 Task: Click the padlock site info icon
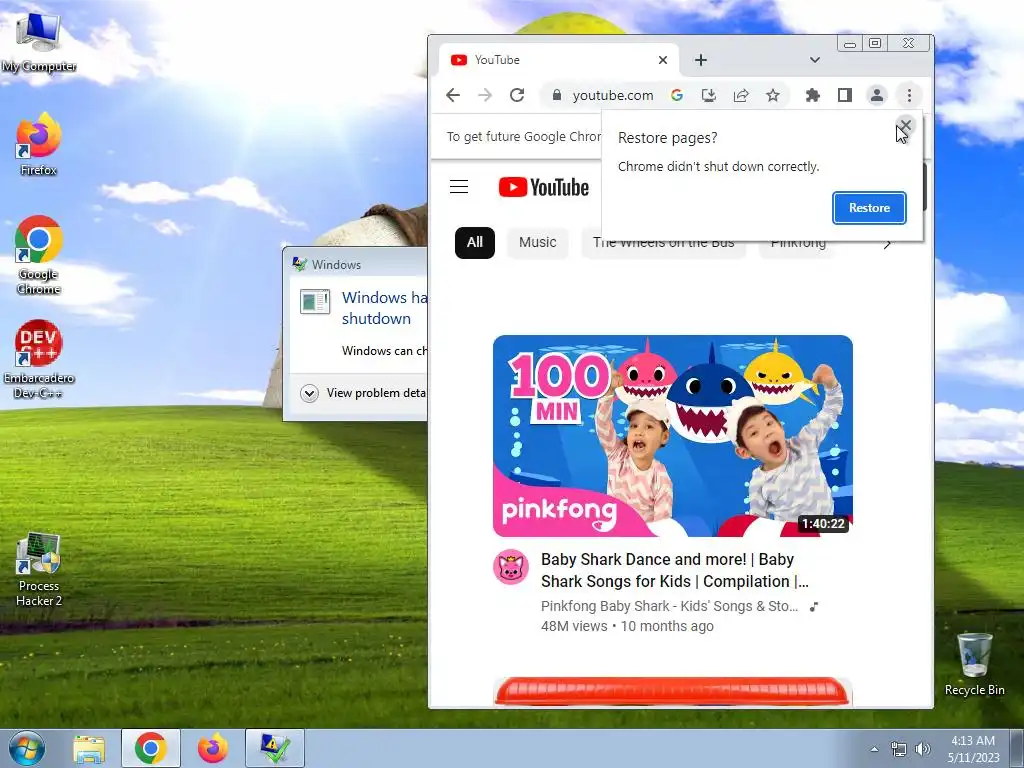(556, 95)
